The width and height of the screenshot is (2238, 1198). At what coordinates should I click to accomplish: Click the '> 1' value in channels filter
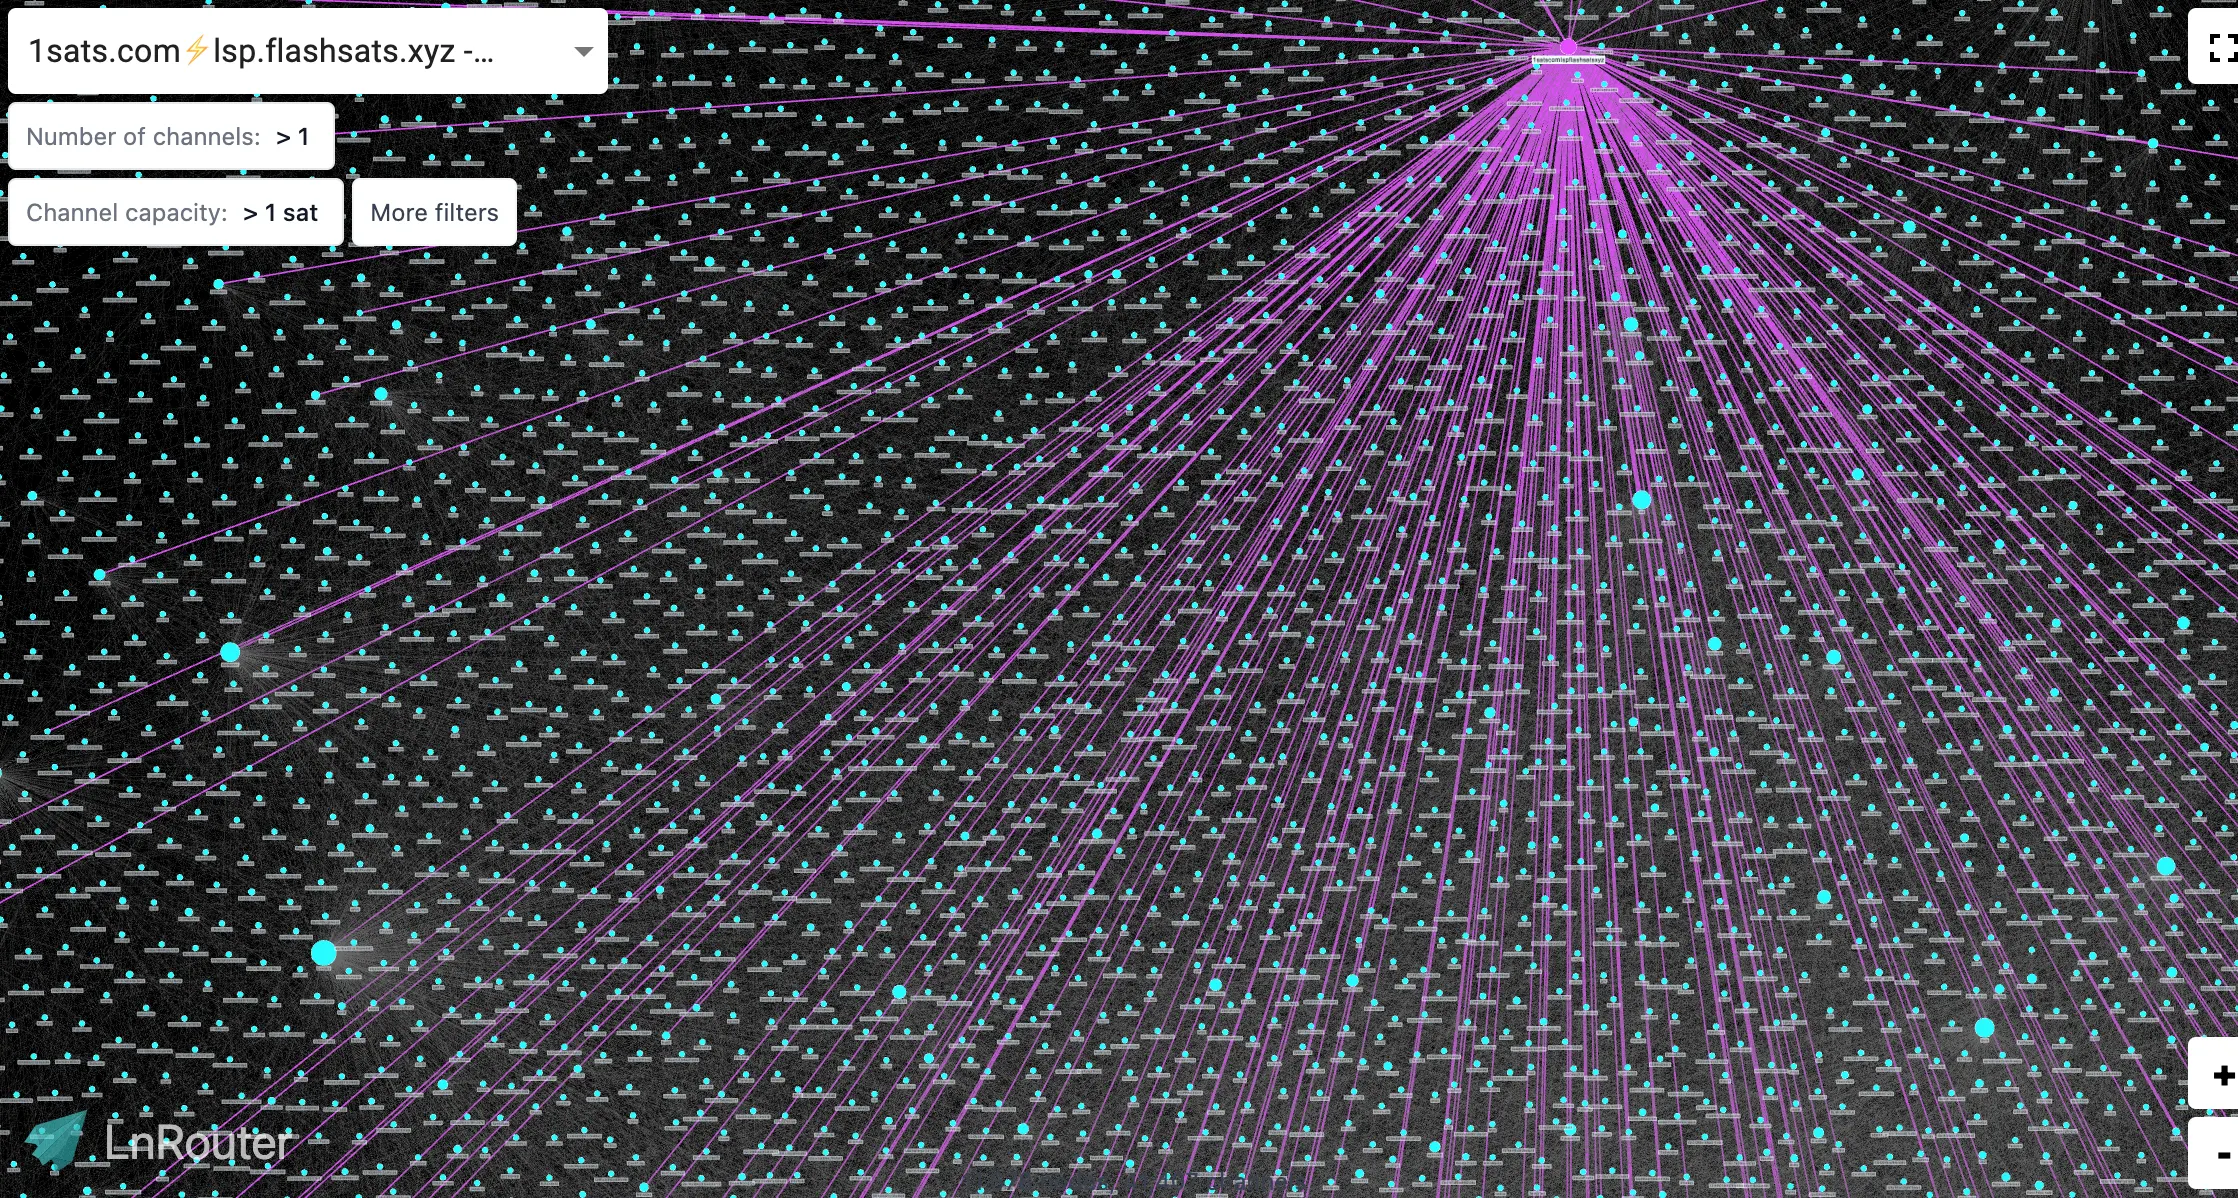click(x=293, y=136)
